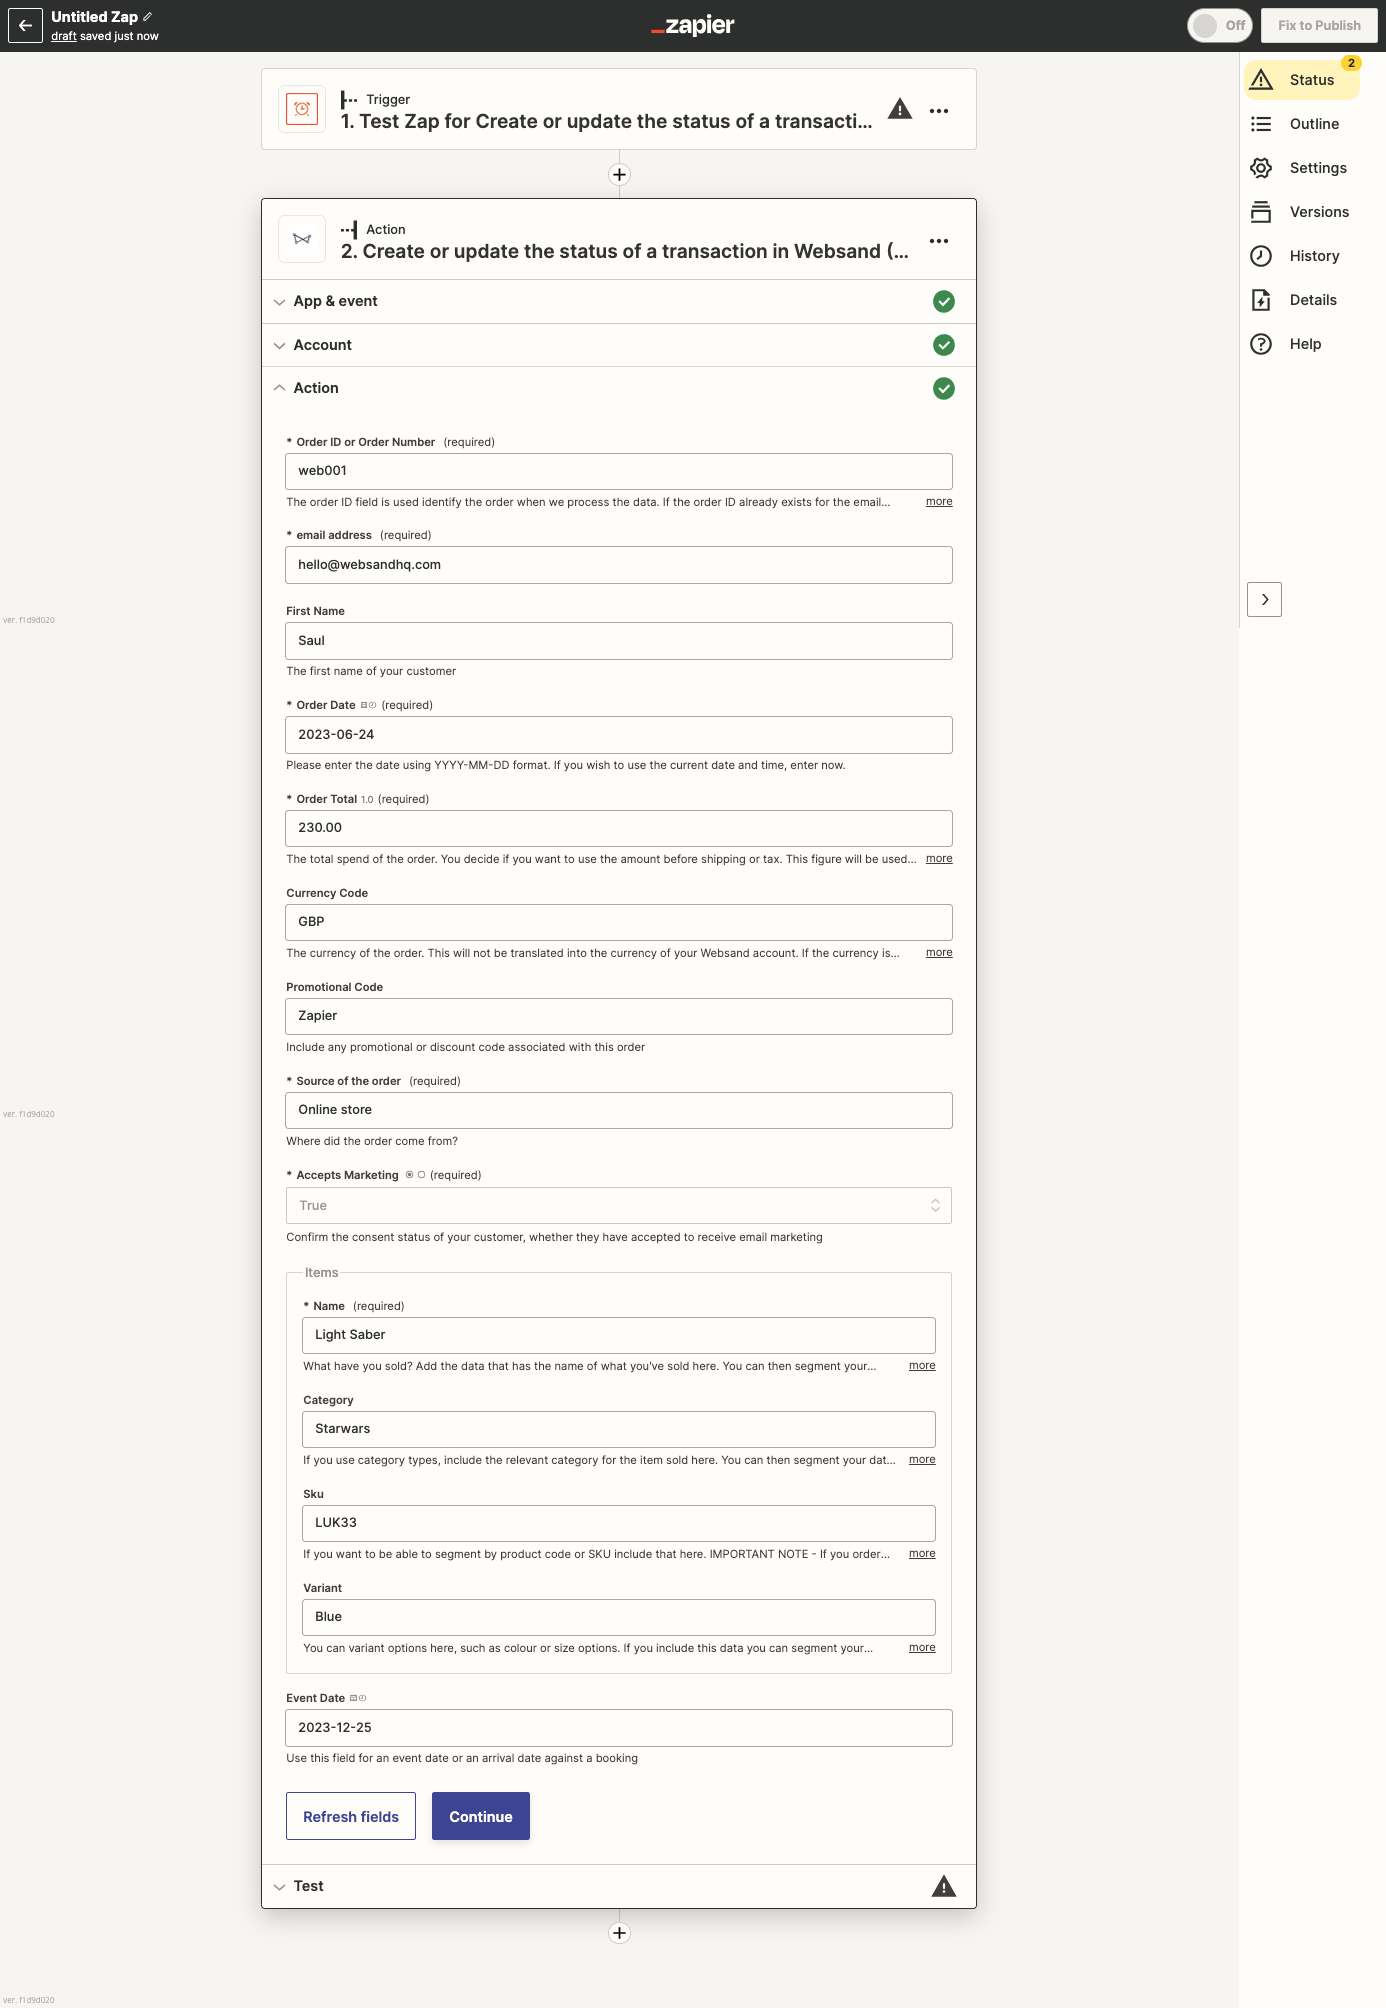Open the Details panel
Viewport: 1386px width, 2008px height.
click(1302, 300)
